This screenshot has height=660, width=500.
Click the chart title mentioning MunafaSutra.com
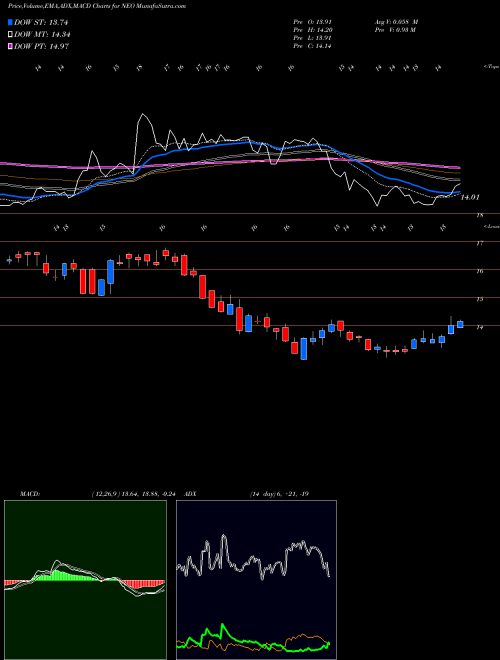(x=97, y=6)
